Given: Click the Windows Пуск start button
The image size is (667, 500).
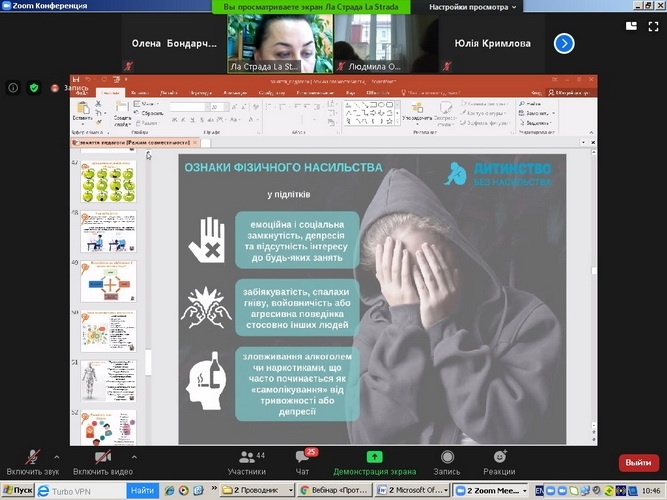Looking at the screenshot, I should (x=18, y=491).
